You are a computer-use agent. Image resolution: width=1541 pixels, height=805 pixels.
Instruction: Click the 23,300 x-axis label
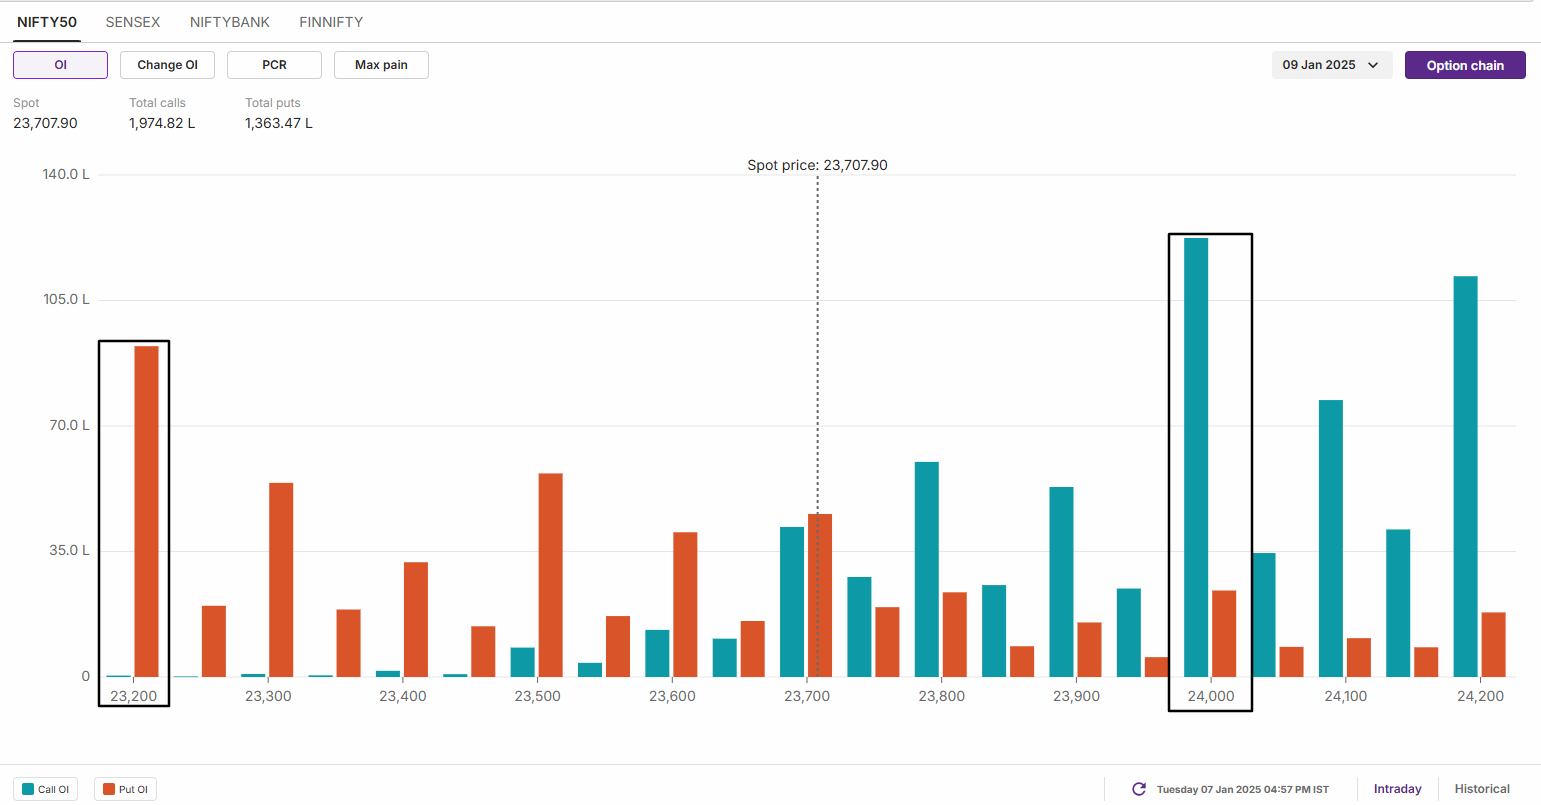(268, 696)
